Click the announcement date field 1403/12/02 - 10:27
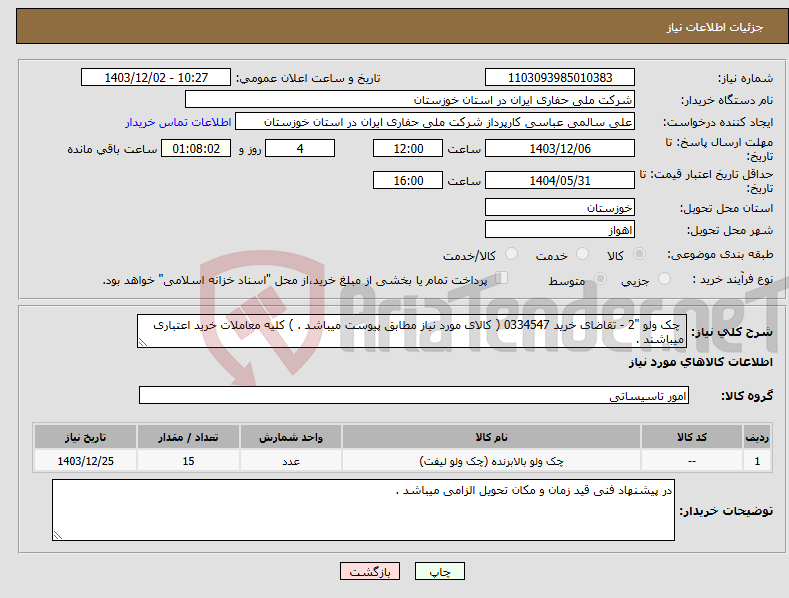Screen dimensions: 789x598 pos(156,78)
